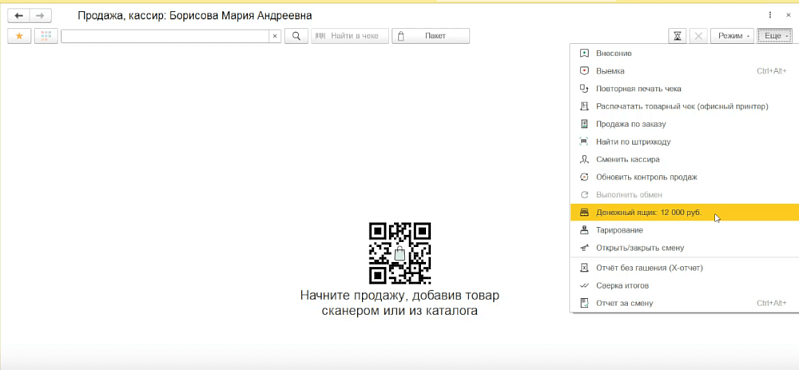This screenshot has height=370, width=799.
Task: Collapse the Еще dropdown menu
Action: point(776,36)
